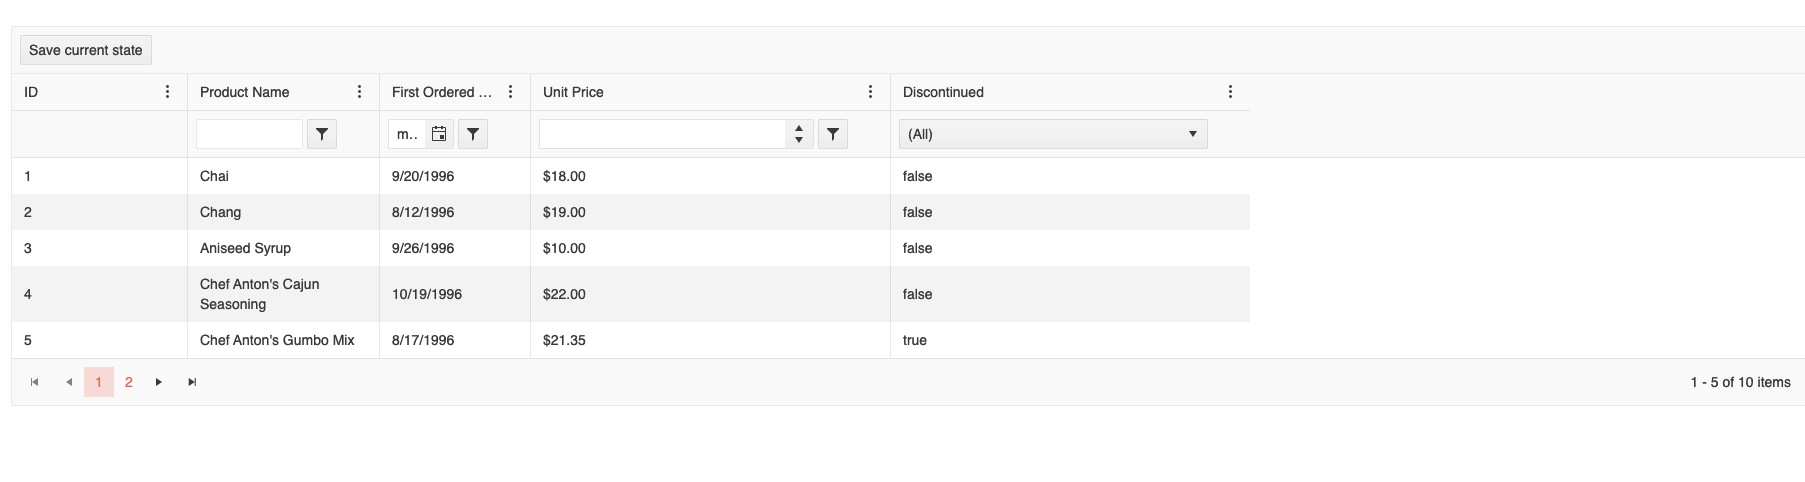1805x482 pixels.
Task: Expand the Discontinued (All) dropdown
Action: tap(1053, 134)
